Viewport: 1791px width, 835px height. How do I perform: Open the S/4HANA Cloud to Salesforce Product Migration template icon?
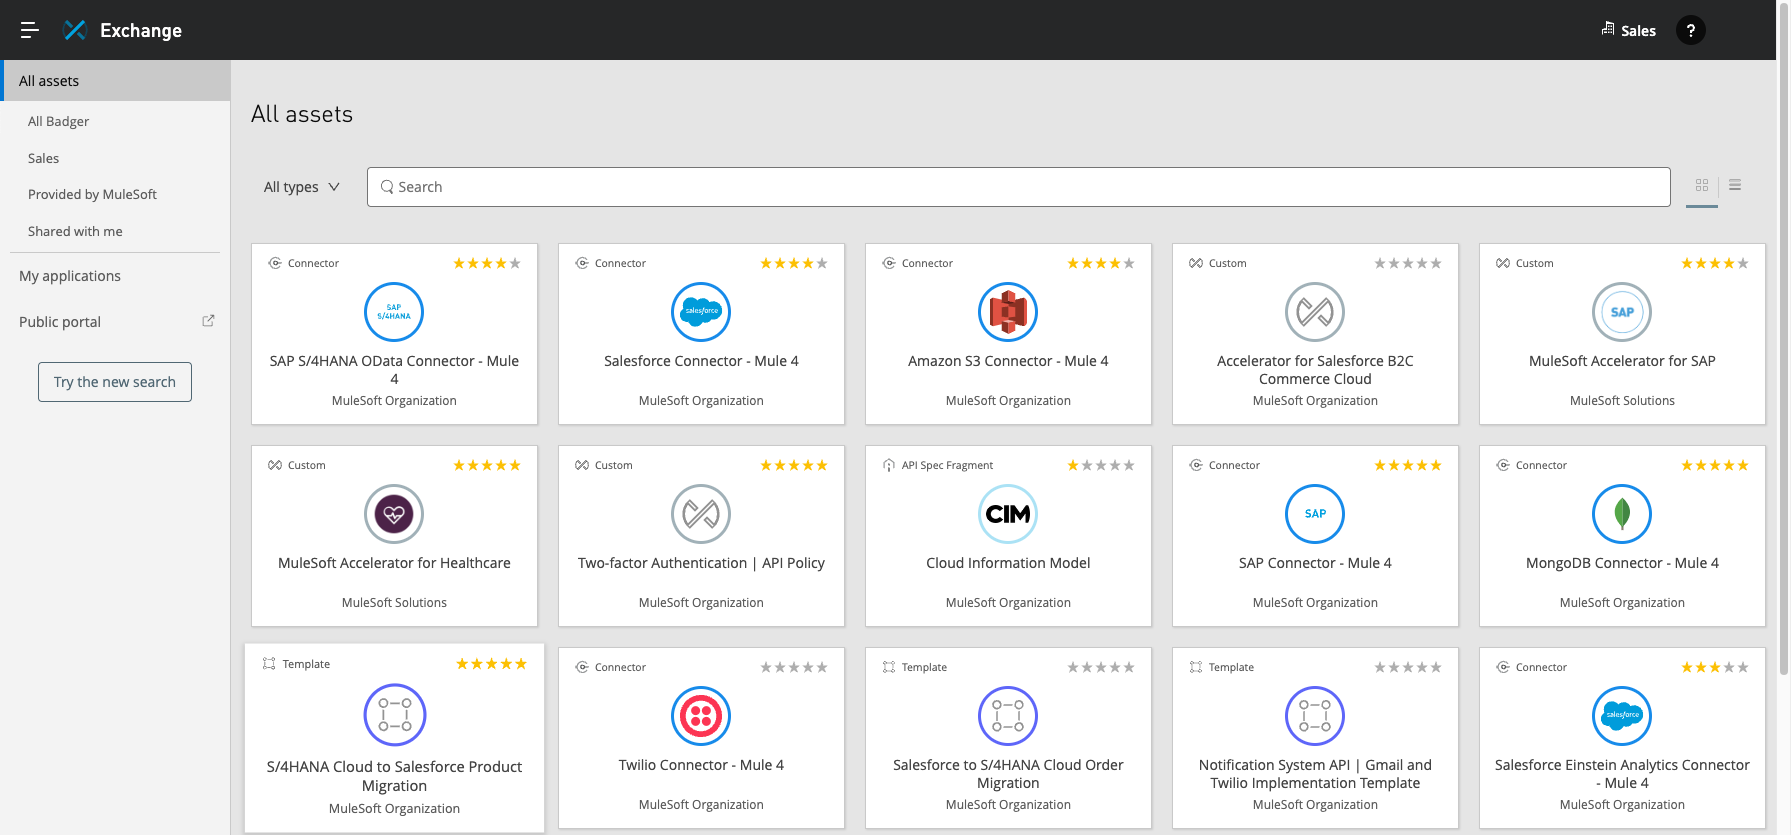coord(395,715)
